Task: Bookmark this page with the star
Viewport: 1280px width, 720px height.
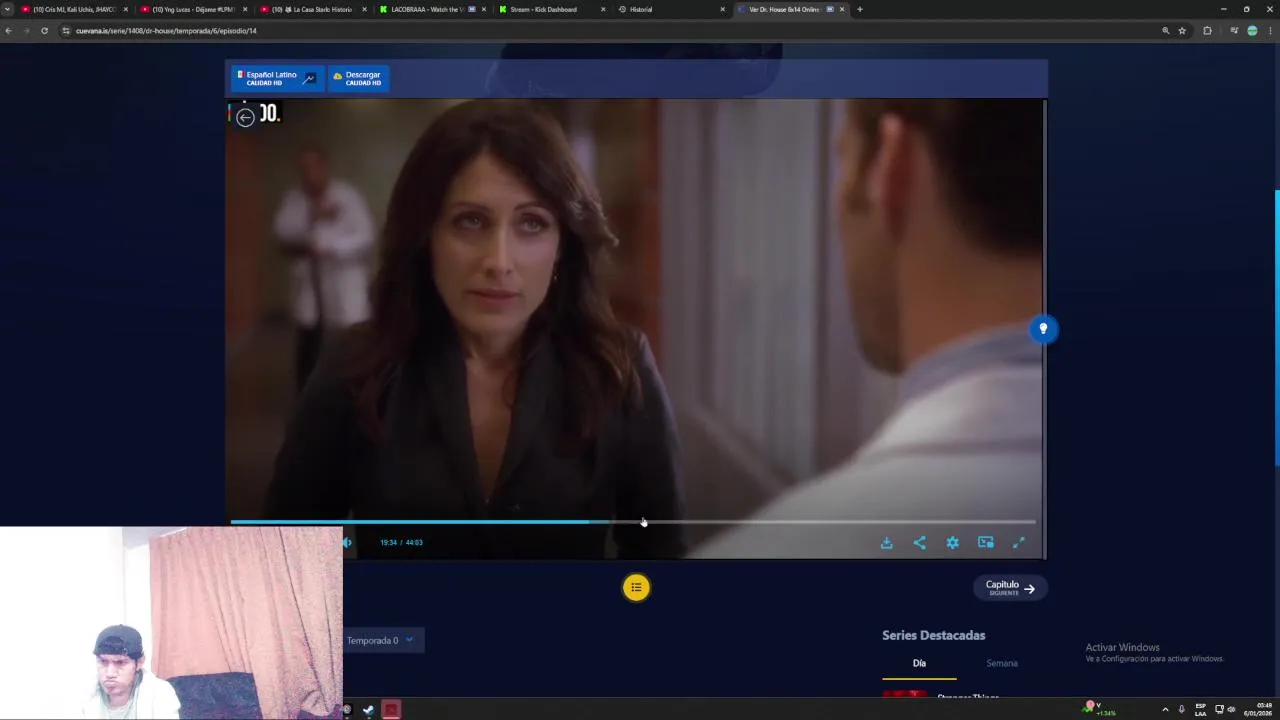Action: (1182, 31)
